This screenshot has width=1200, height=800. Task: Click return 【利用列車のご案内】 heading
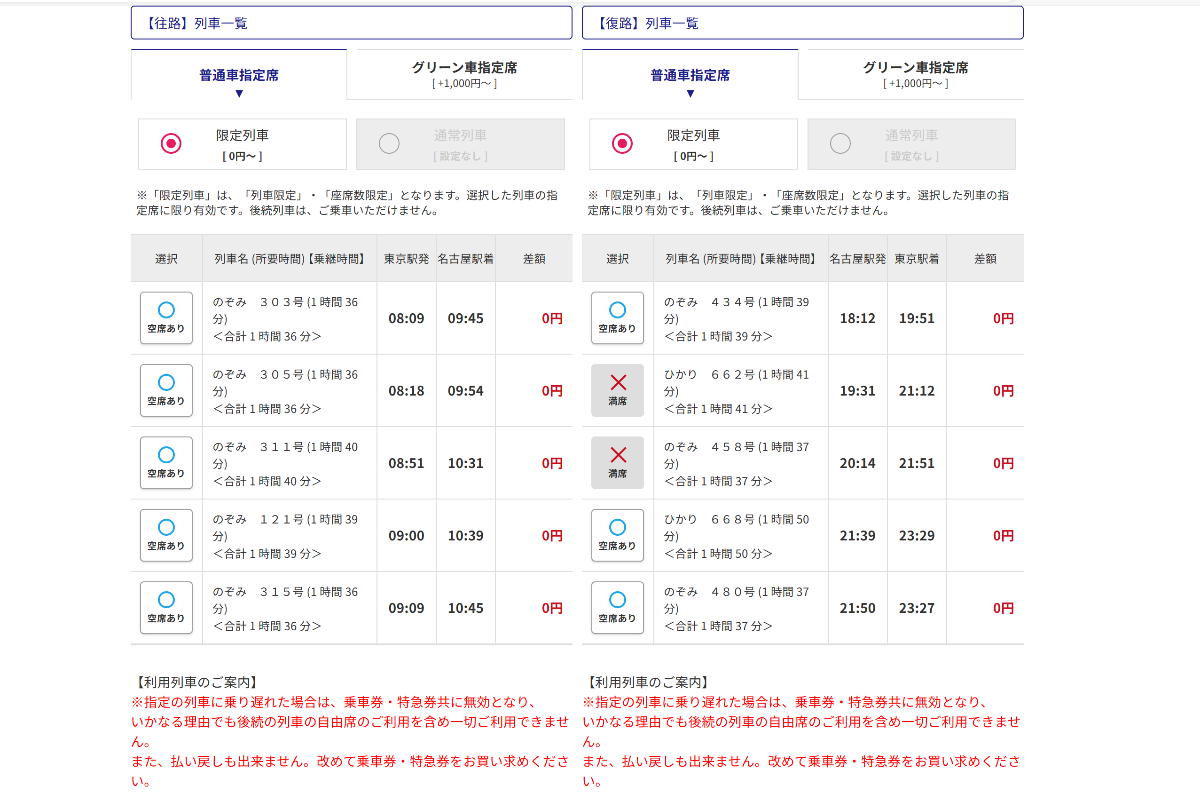coord(646,682)
